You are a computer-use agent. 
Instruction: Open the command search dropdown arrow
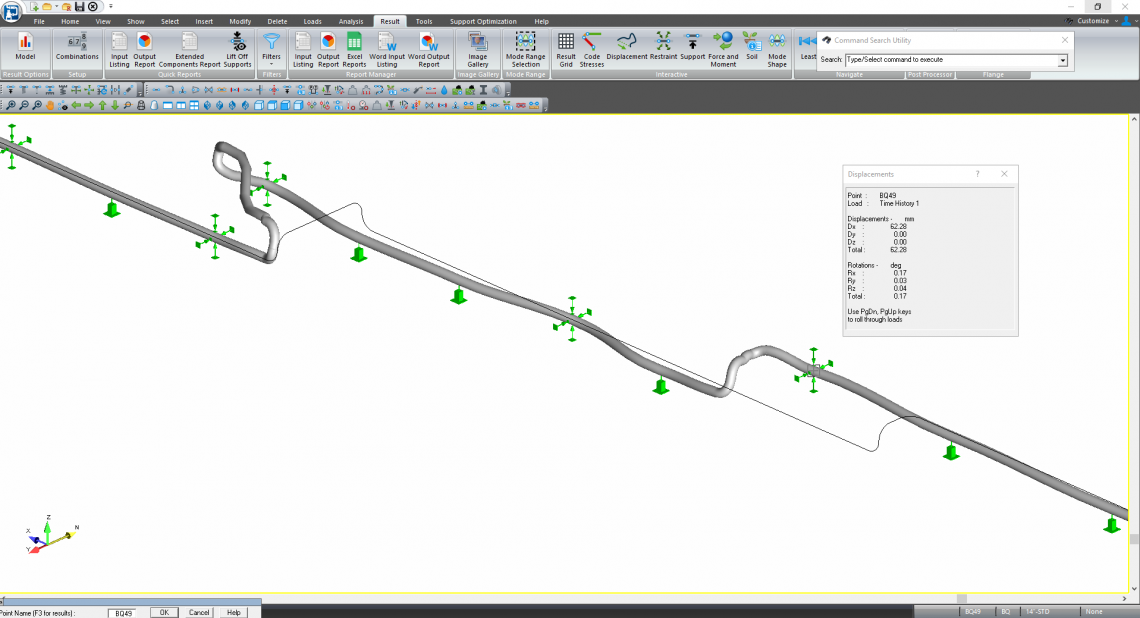(1062, 60)
